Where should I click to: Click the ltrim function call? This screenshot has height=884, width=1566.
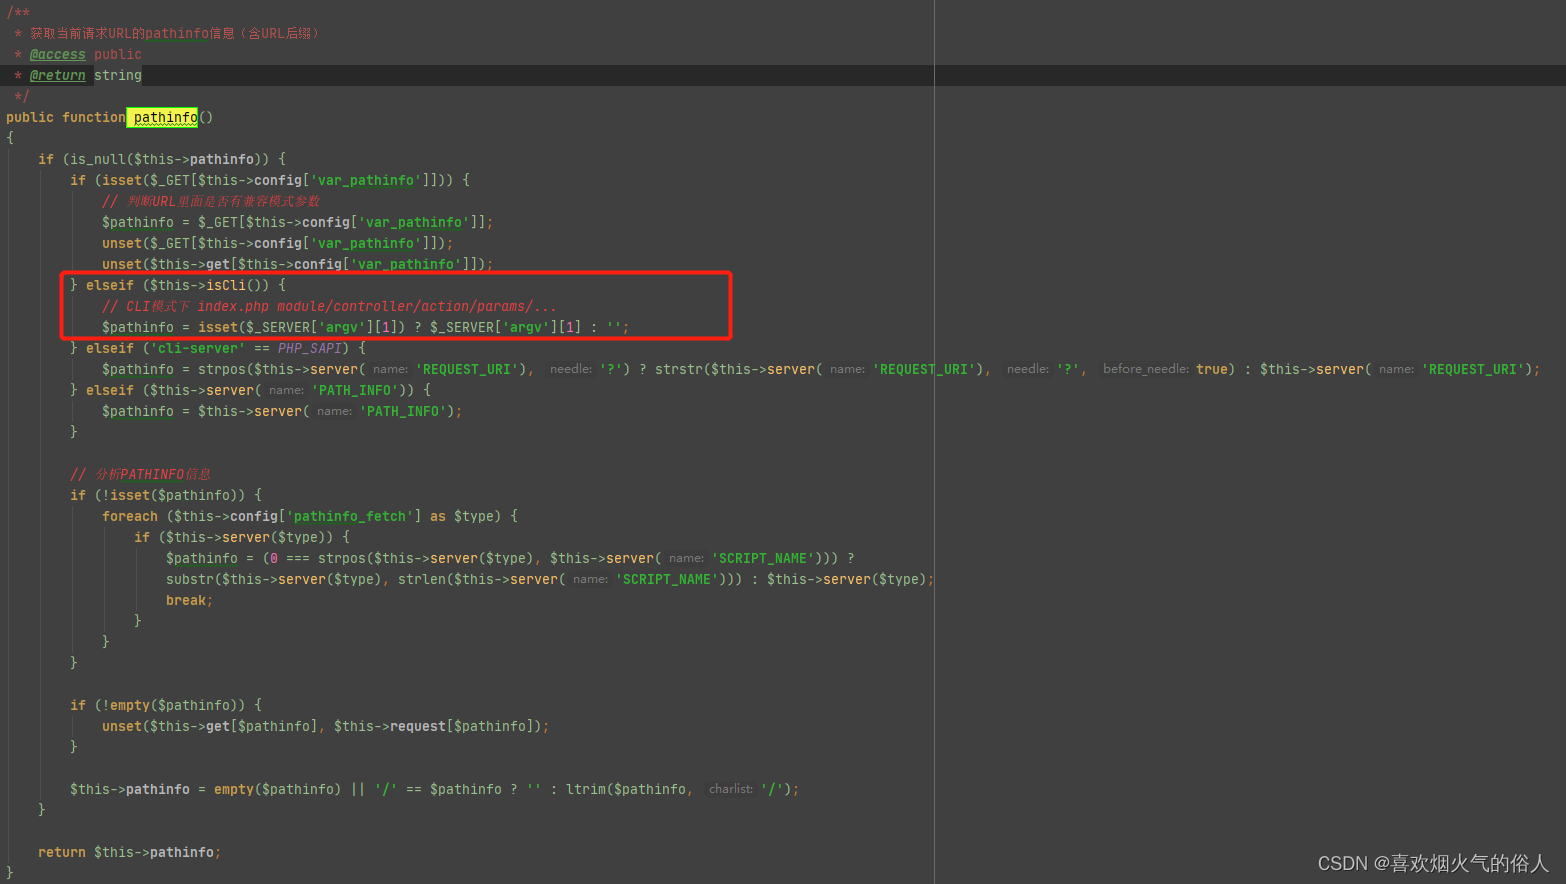click(586, 789)
